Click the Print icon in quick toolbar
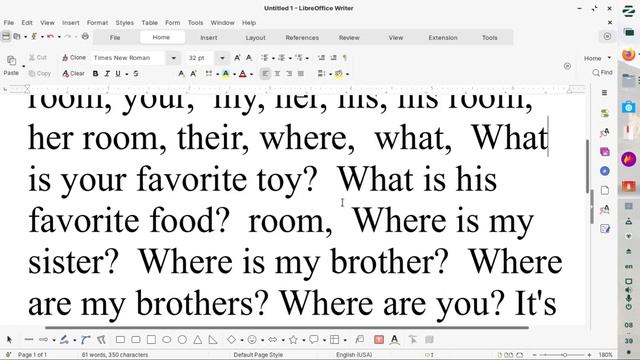The height and width of the screenshot is (360, 640). coord(85,36)
